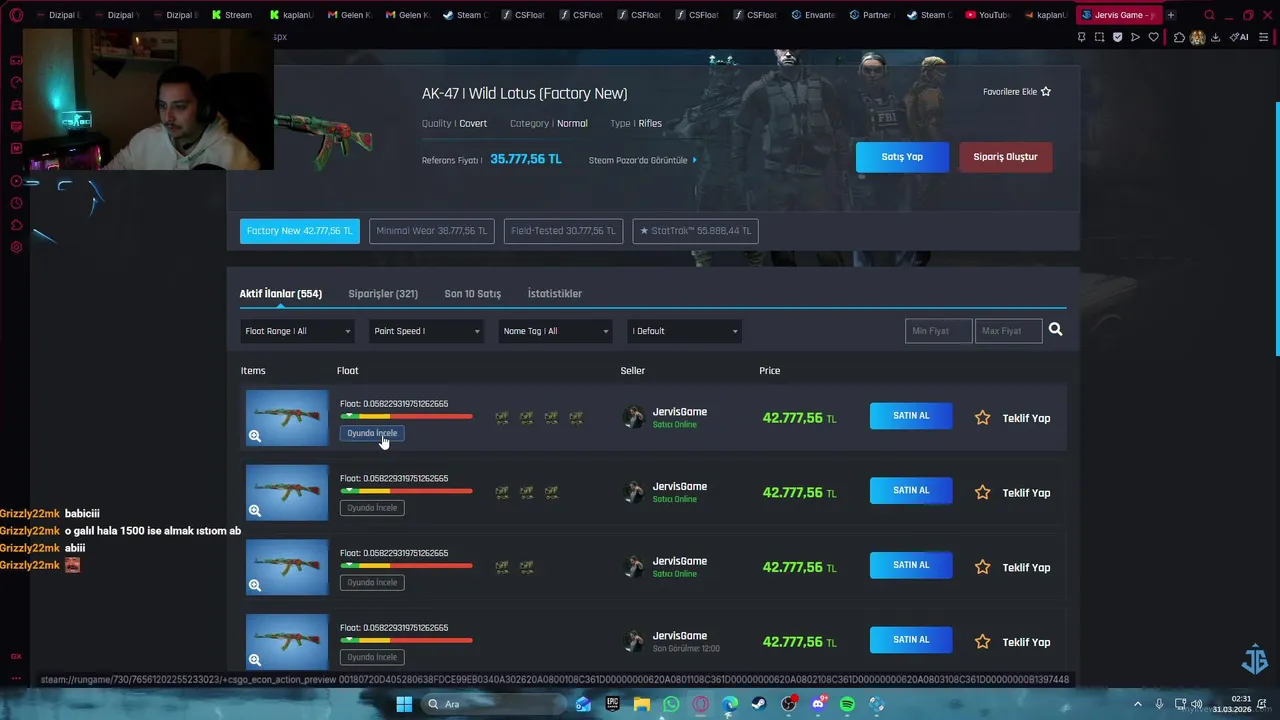
Task: Open browser downloads icon in toolbar
Action: 1215,37
